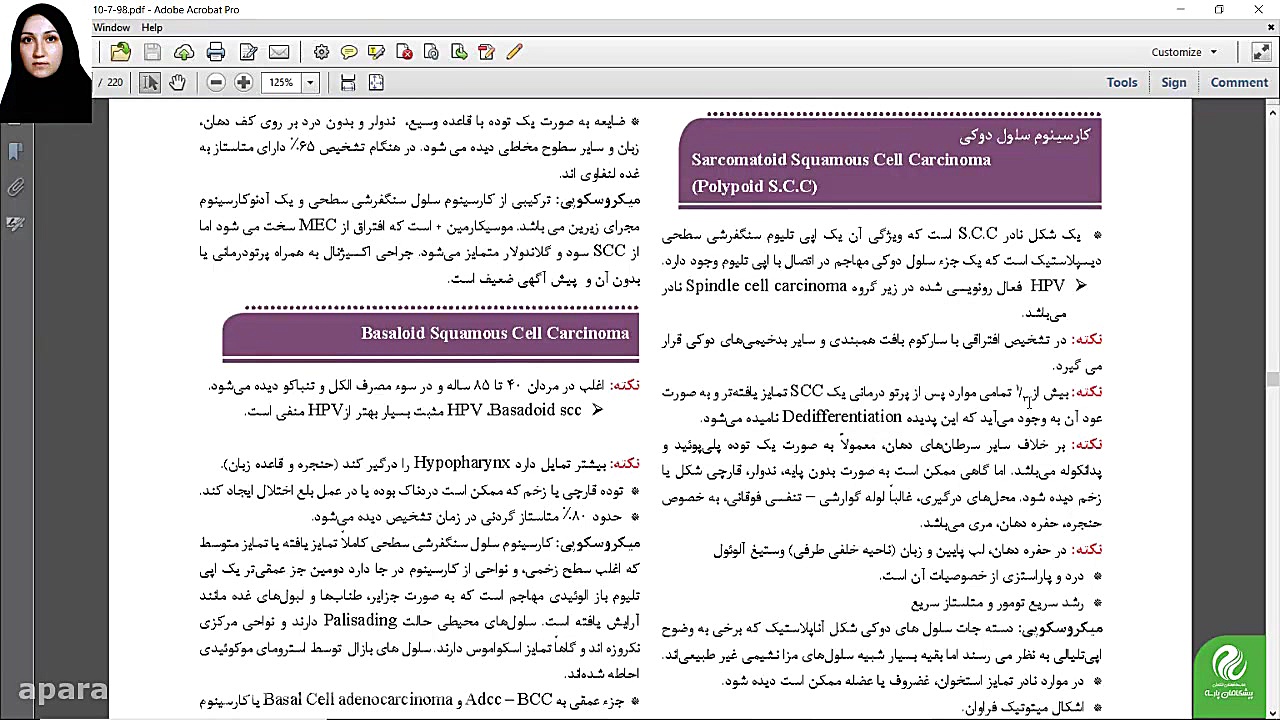The image size is (1280, 720).
Task: Zoom out with the minus button
Action: tap(216, 82)
